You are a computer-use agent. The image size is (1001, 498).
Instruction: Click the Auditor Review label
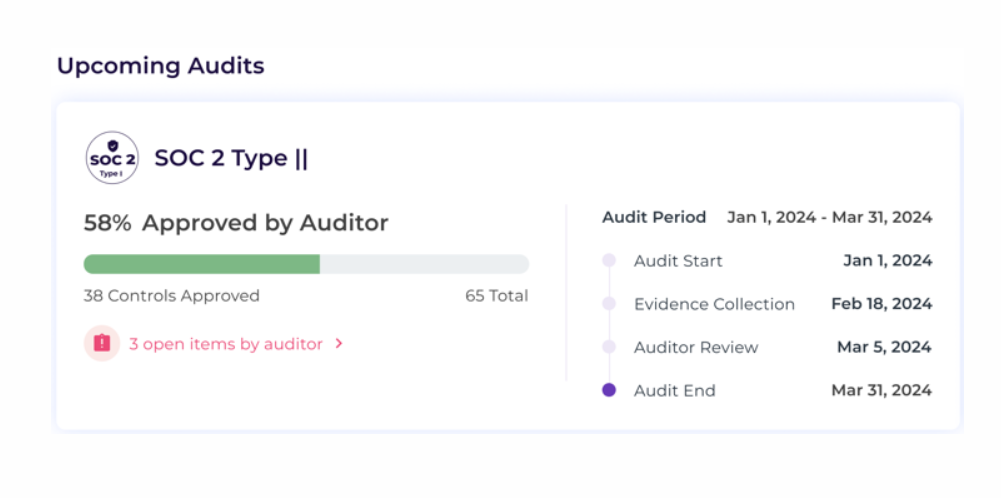point(696,347)
